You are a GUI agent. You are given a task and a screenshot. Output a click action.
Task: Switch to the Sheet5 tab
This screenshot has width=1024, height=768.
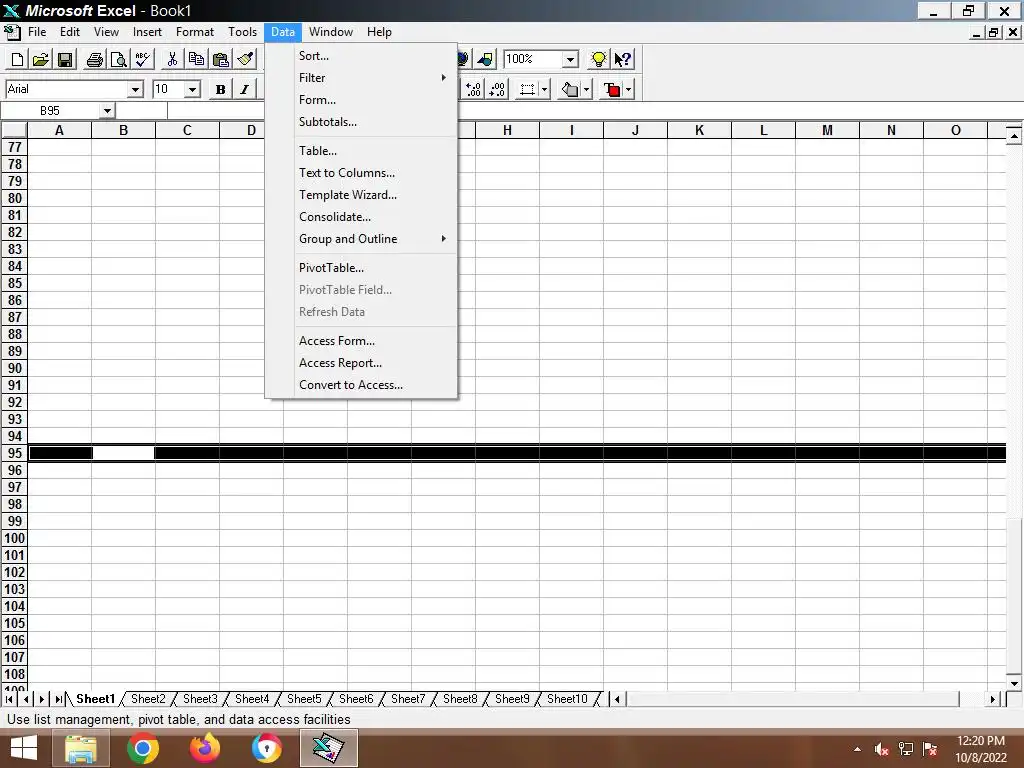click(304, 699)
